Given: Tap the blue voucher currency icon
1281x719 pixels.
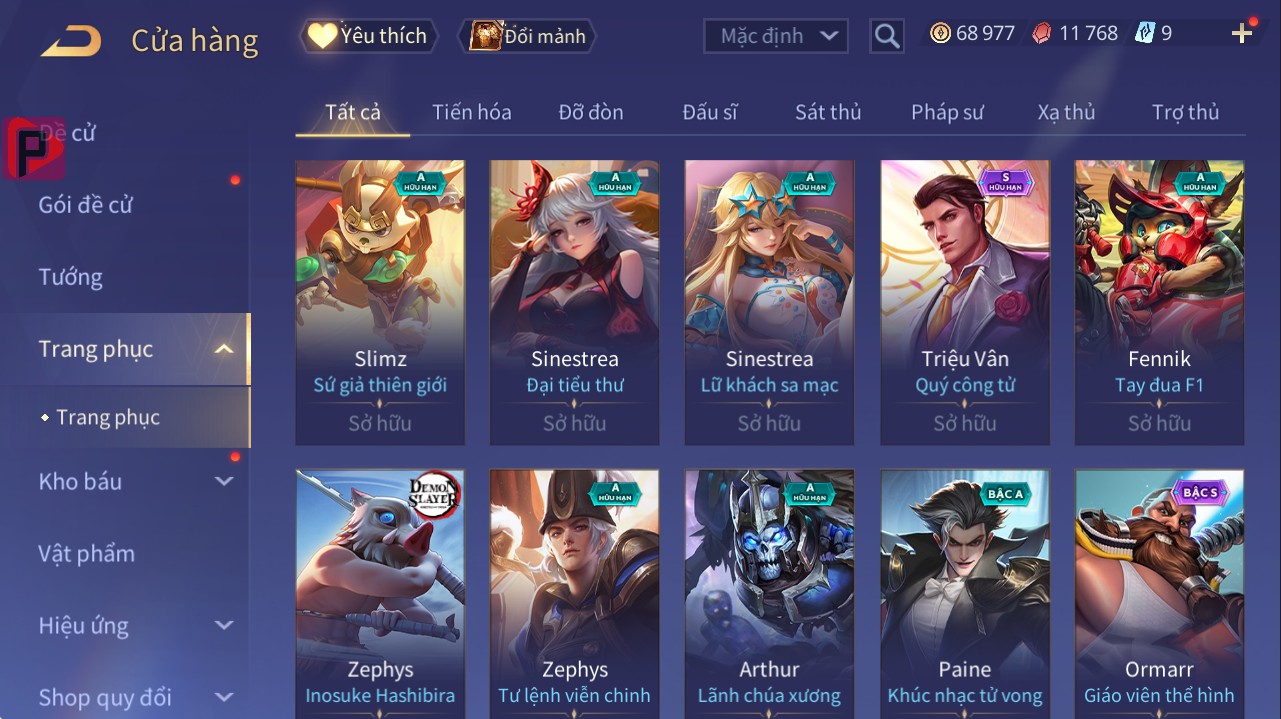Looking at the screenshot, I should pyautogui.click(x=1144, y=34).
